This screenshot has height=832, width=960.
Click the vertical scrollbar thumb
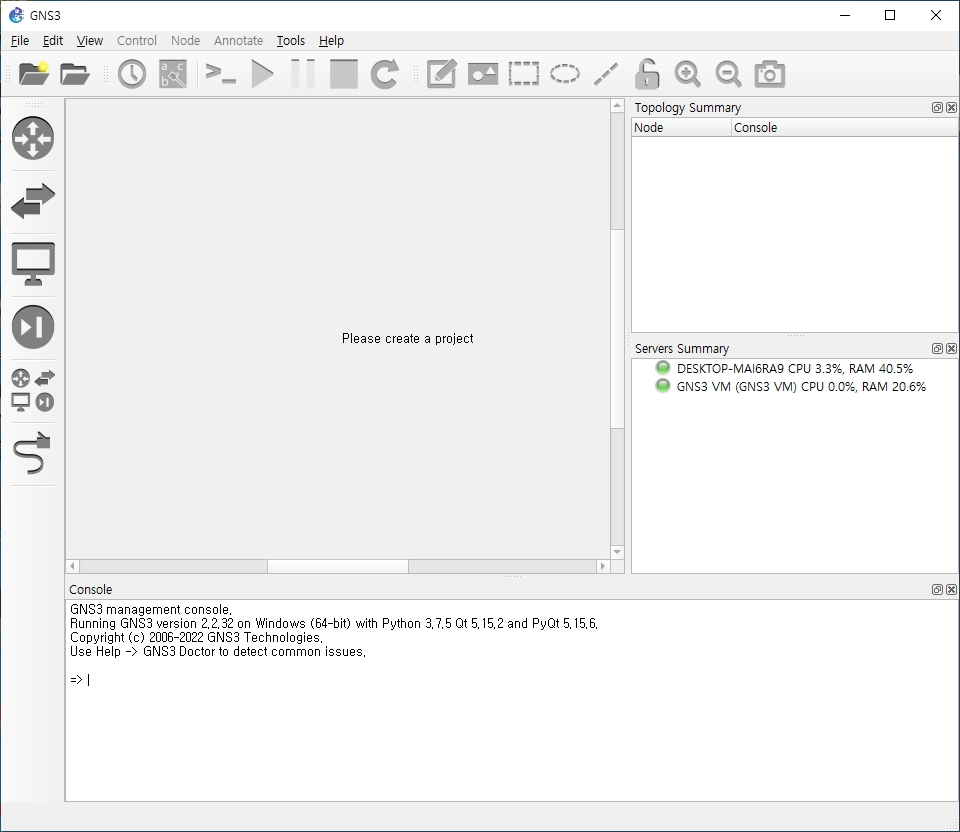click(617, 329)
